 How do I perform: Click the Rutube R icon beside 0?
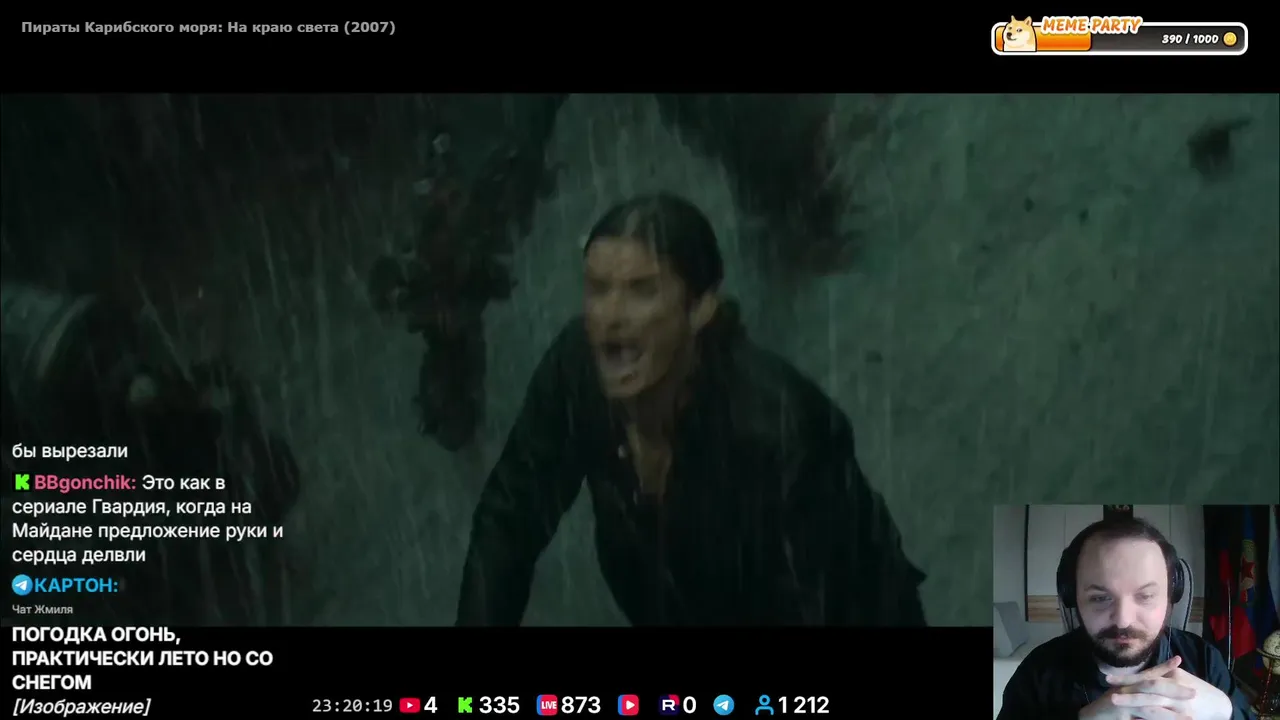pyautogui.click(x=669, y=705)
